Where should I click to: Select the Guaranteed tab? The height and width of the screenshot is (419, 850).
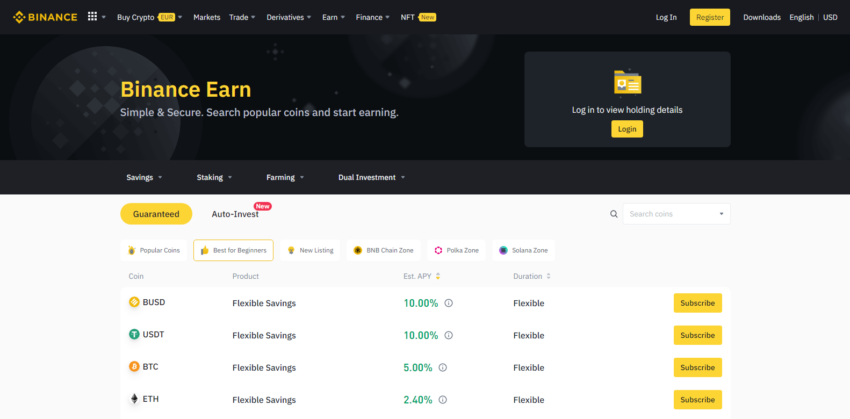(x=156, y=214)
